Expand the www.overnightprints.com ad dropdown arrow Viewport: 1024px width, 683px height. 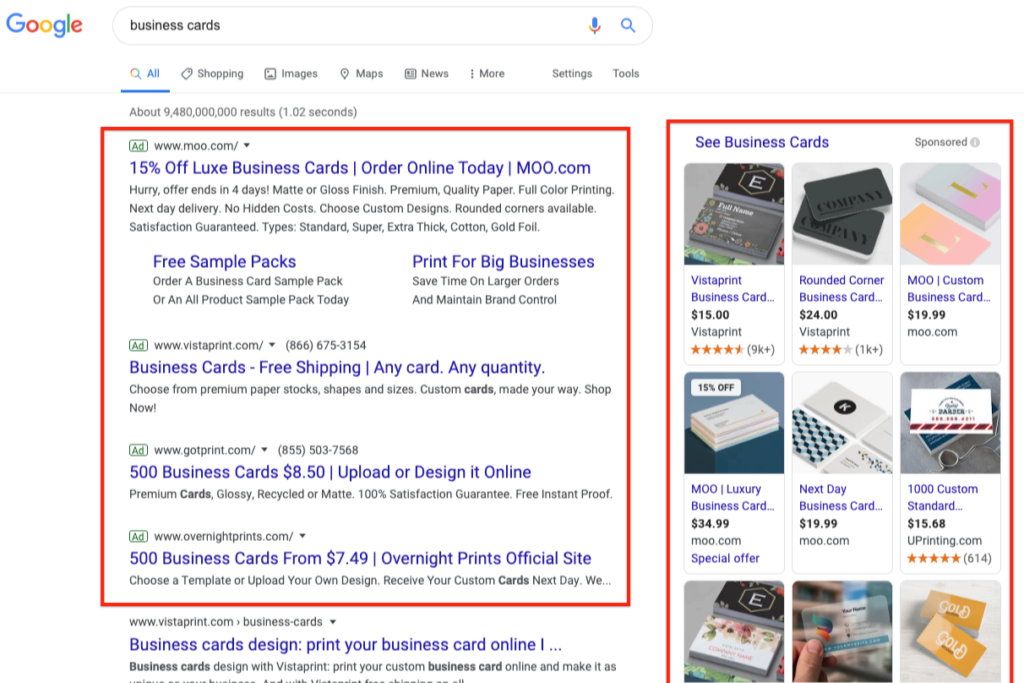pyautogui.click(x=302, y=536)
